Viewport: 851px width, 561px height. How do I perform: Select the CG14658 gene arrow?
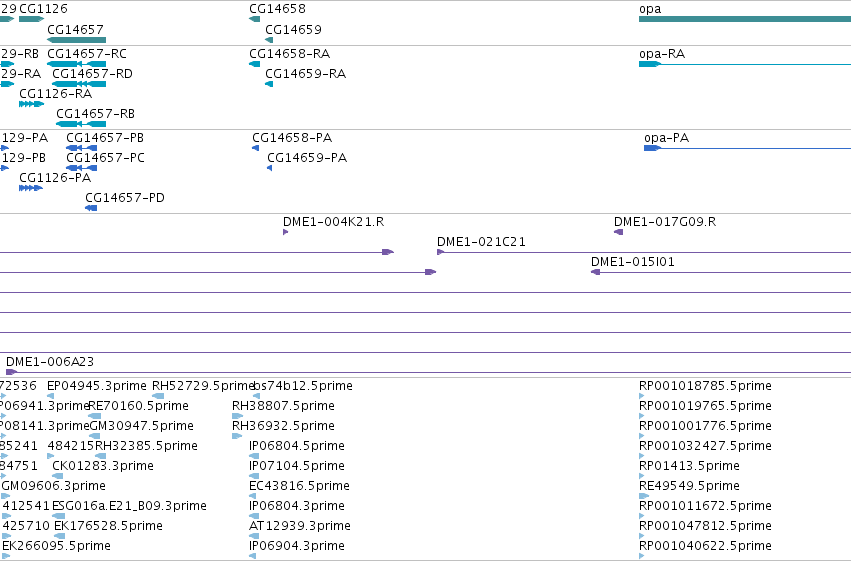point(255,19)
